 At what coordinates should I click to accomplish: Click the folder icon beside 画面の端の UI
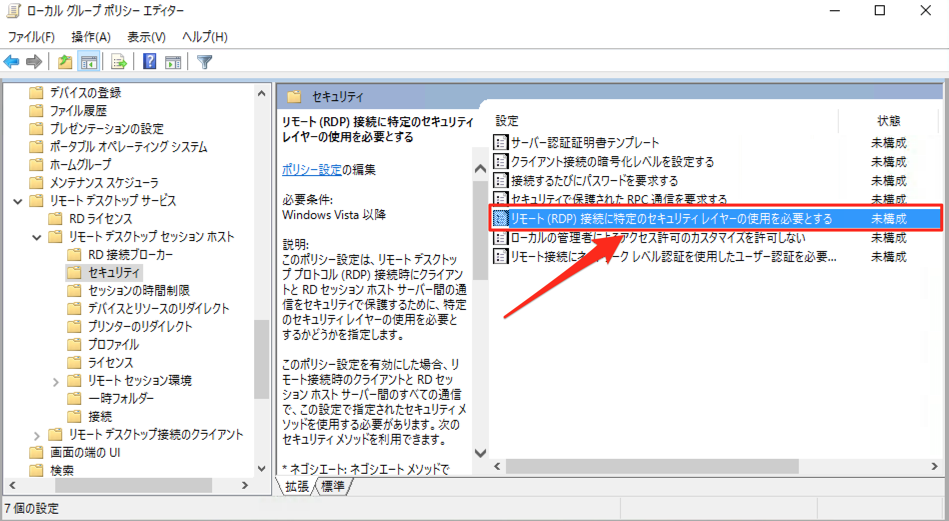(36, 452)
